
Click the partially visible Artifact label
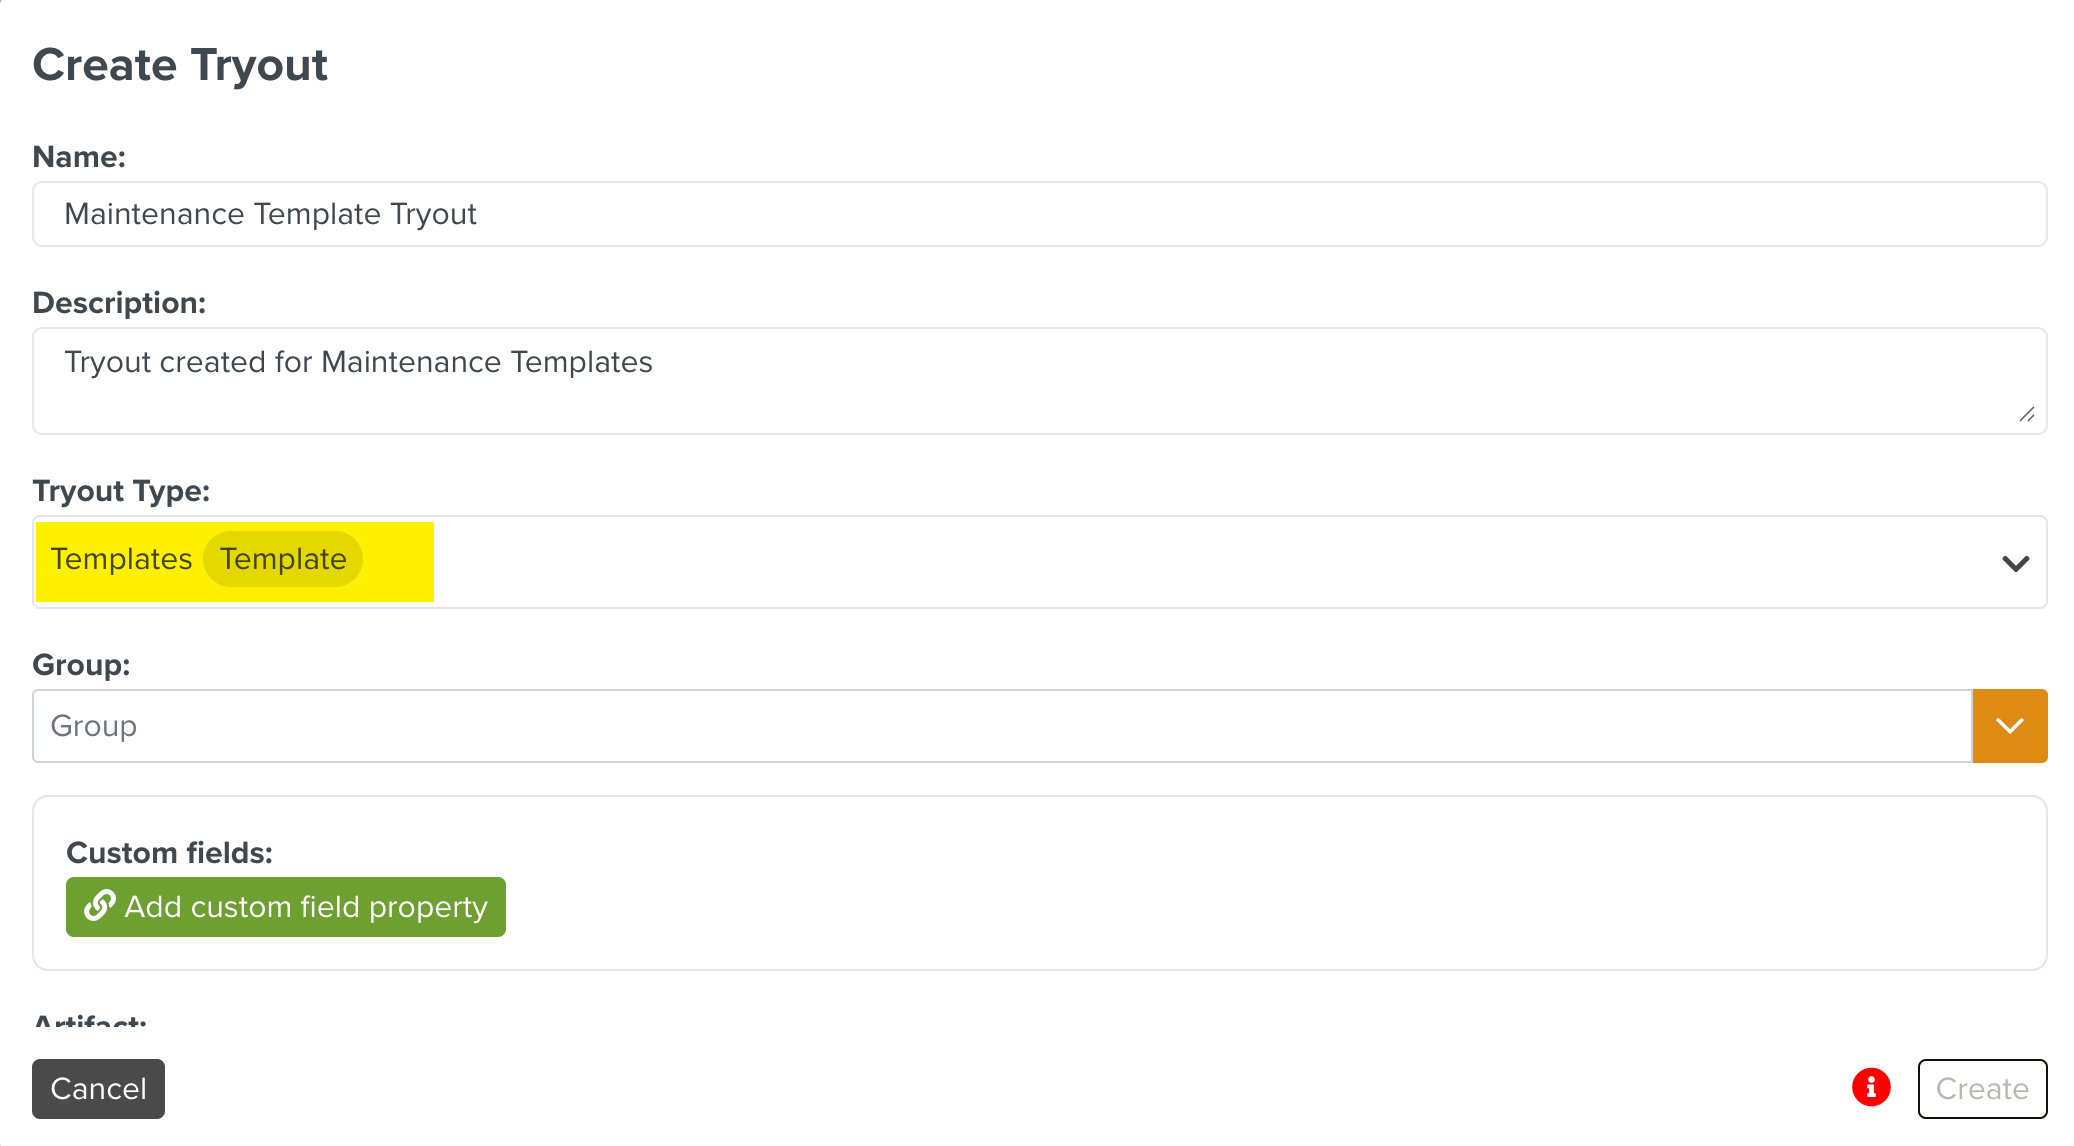click(90, 1021)
